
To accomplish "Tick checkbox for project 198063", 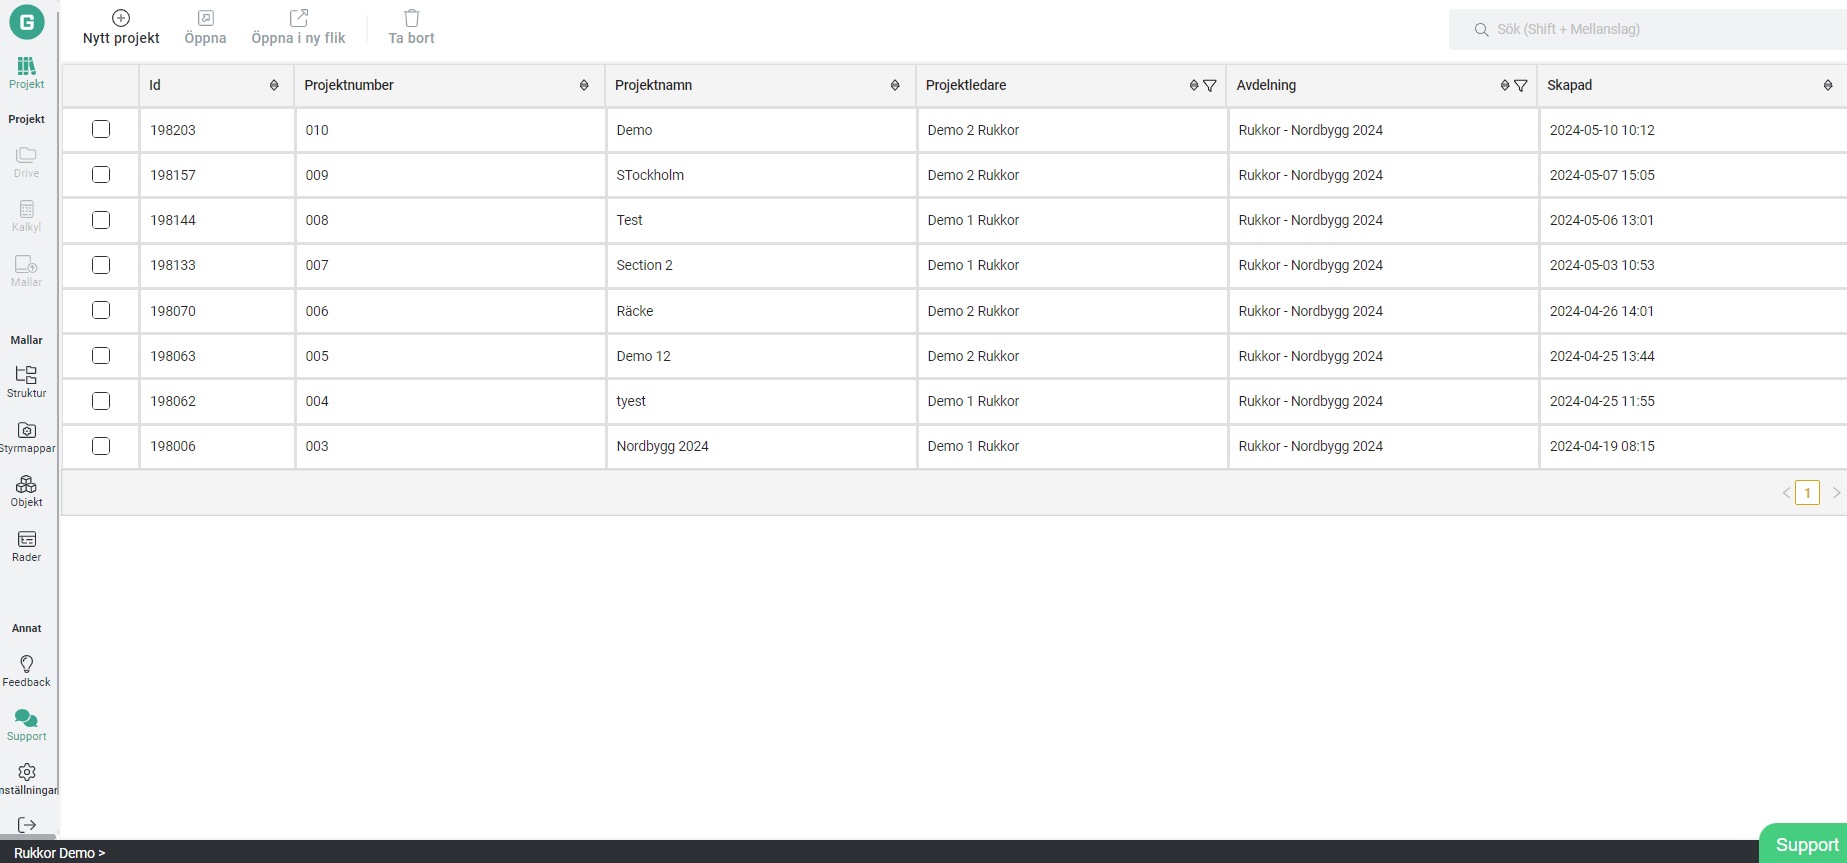I will pyautogui.click(x=101, y=355).
